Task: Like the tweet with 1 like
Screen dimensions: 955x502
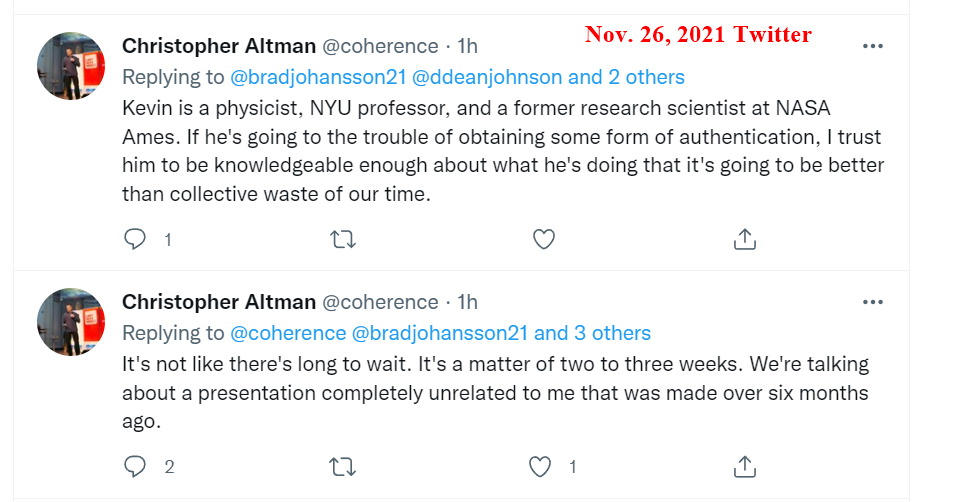Action: point(541,466)
